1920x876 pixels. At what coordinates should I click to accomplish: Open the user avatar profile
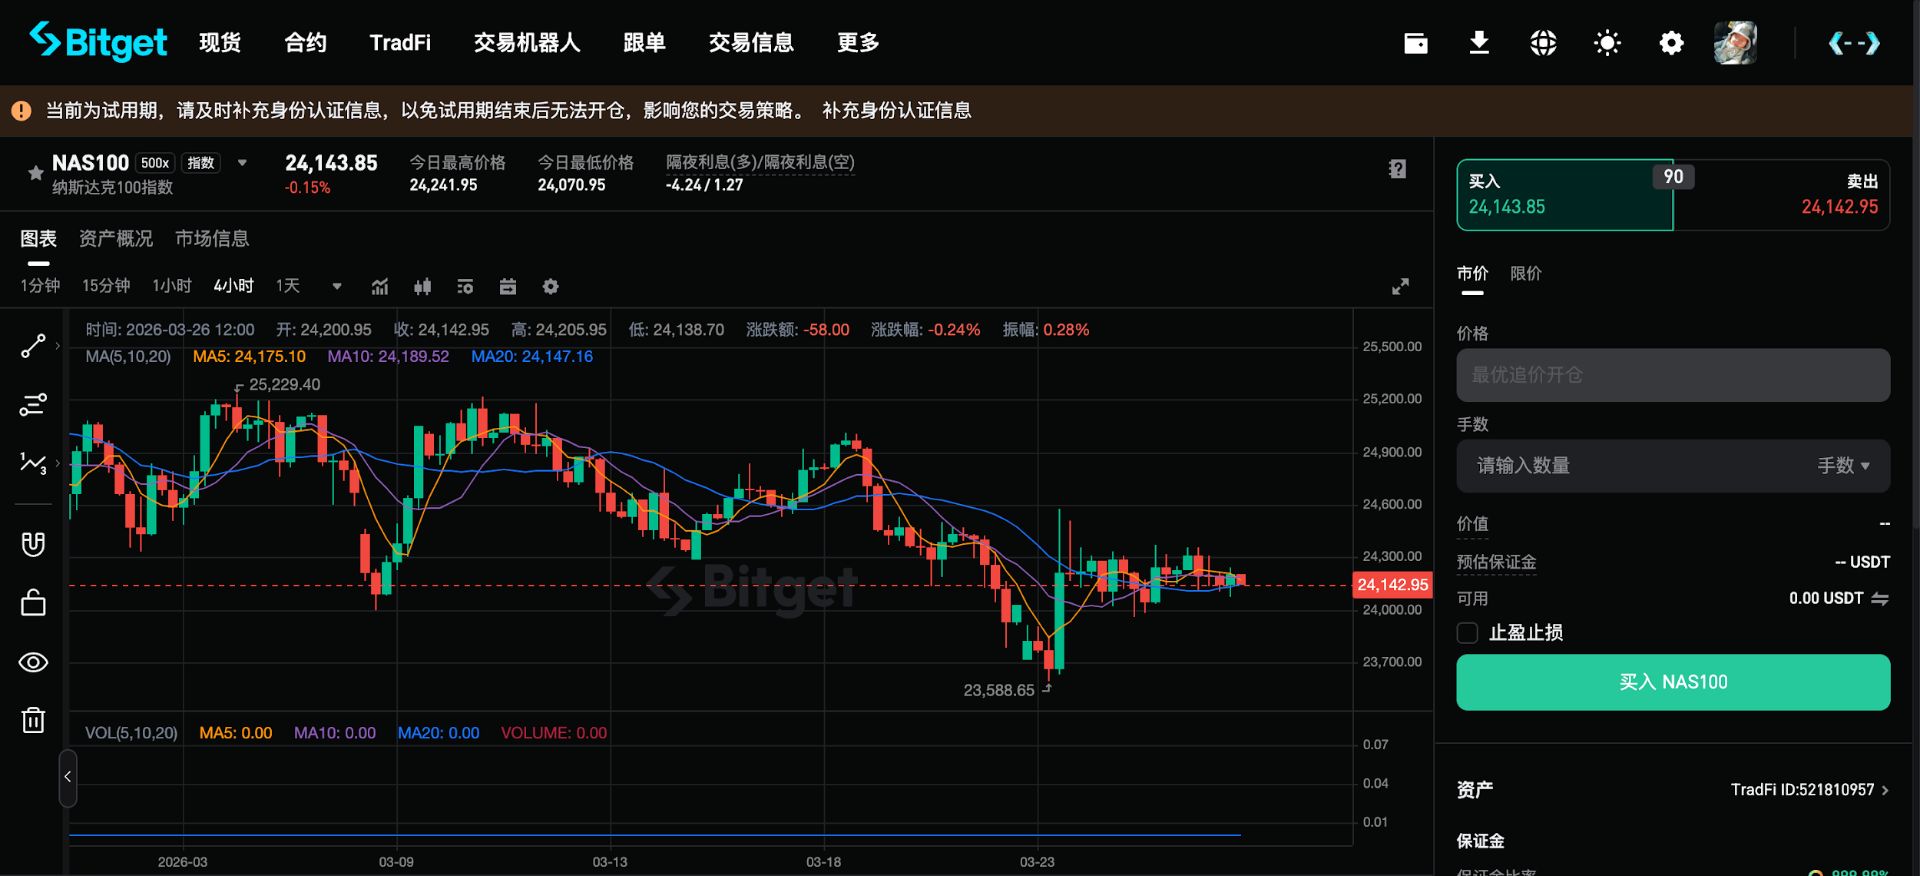[1735, 43]
